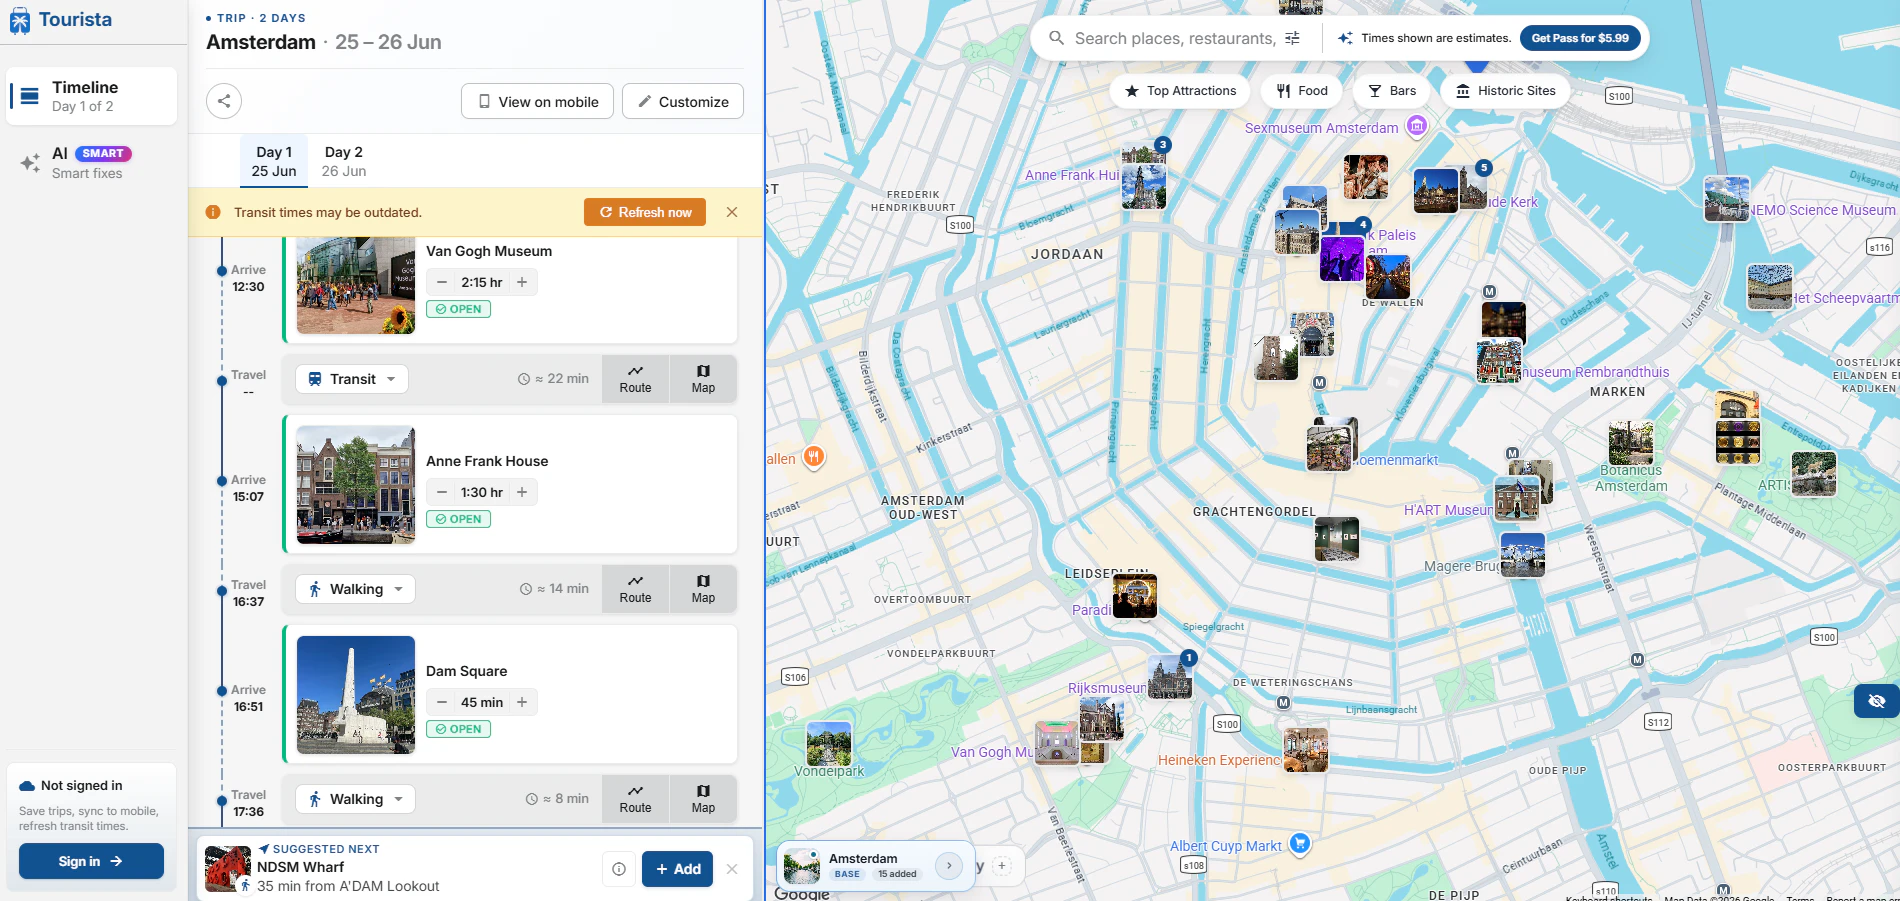The image size is (1900, 901).
Task: Filter map by Historic Sites
Action: [1506, 91]
